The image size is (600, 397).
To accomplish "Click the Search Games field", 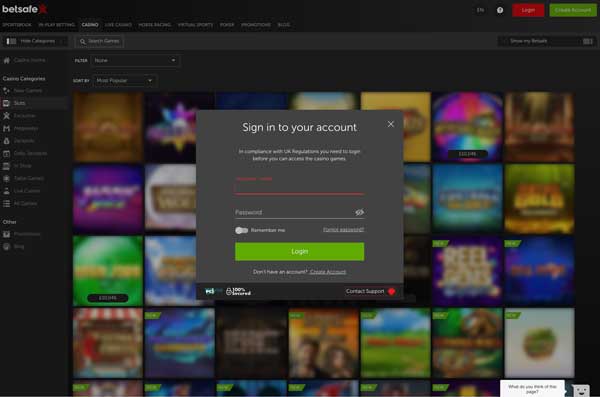I will click(x=100, y=41).
